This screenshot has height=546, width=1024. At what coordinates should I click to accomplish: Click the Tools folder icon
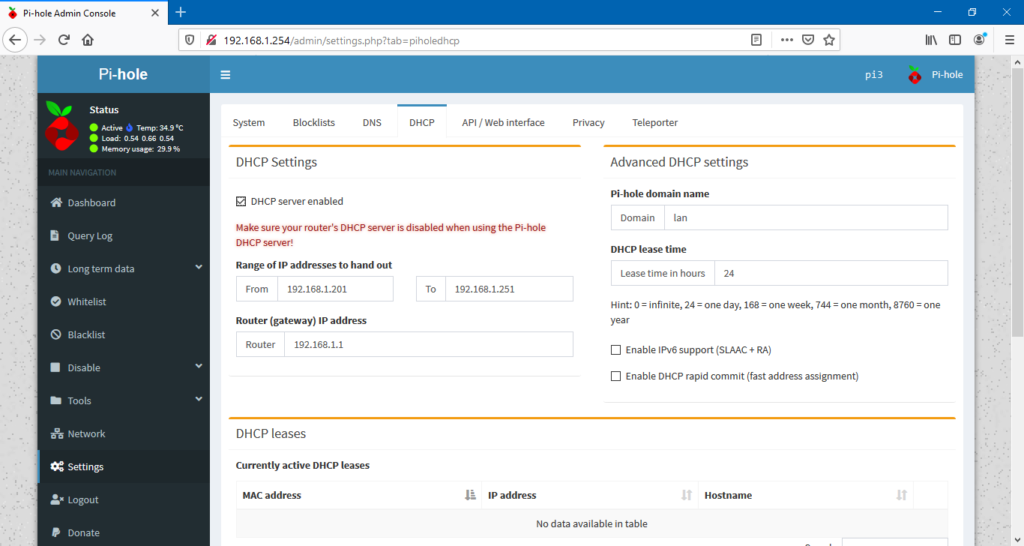click(x=56, y=400)
